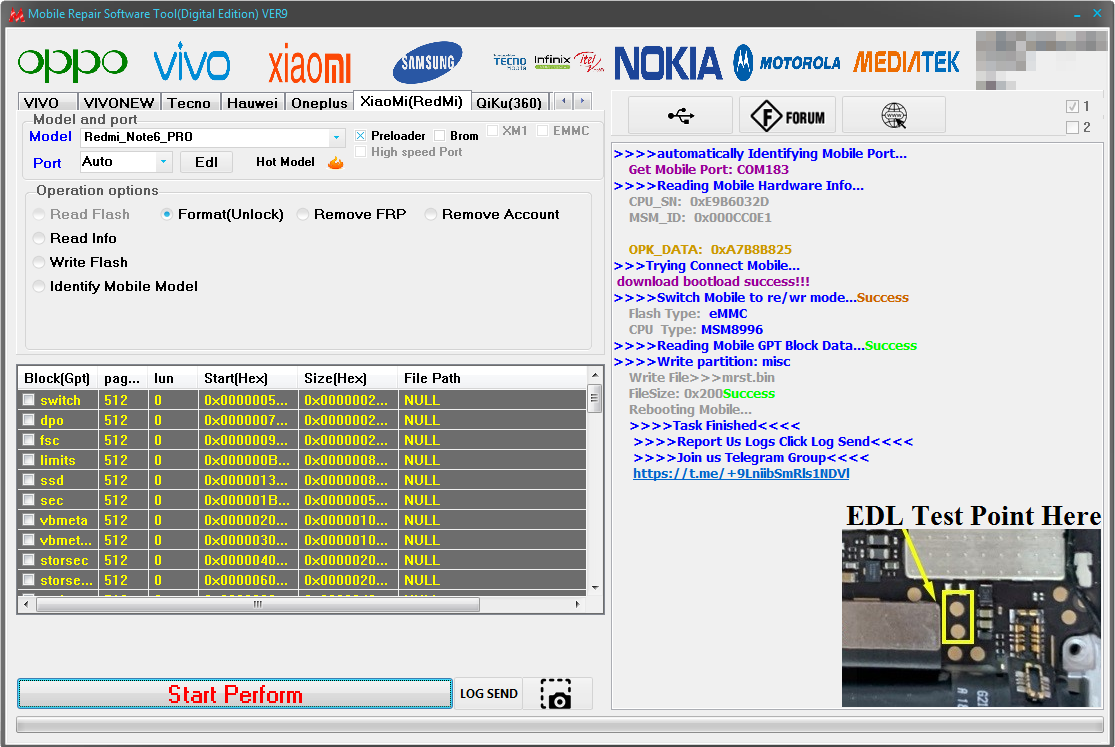Choose the Motorola brand logo
1115x747 pixels.
(x=787, y=63)
